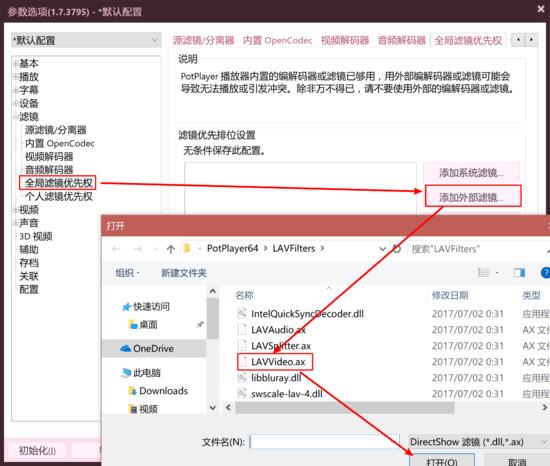The width and height of the screenshot is (550, 466).
Task: Select 快速访问 in the navigation pane
Action: click(x=151, y=306)
